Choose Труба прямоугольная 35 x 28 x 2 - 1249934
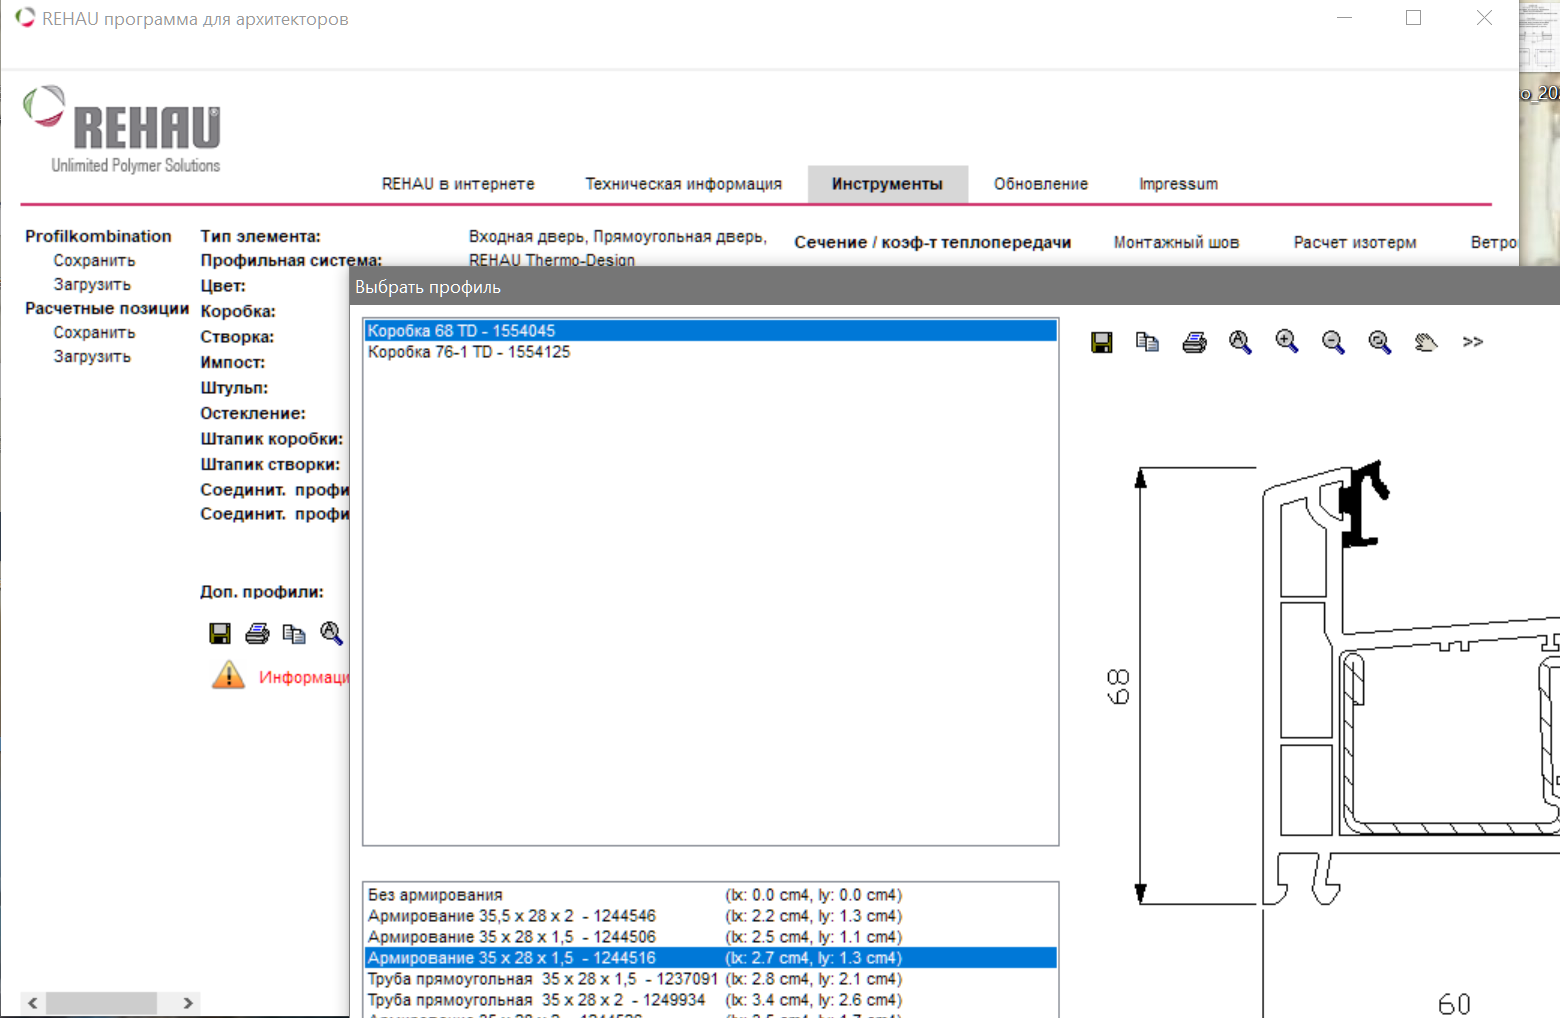The image size is (1560, 1018). click(711, 1000)
